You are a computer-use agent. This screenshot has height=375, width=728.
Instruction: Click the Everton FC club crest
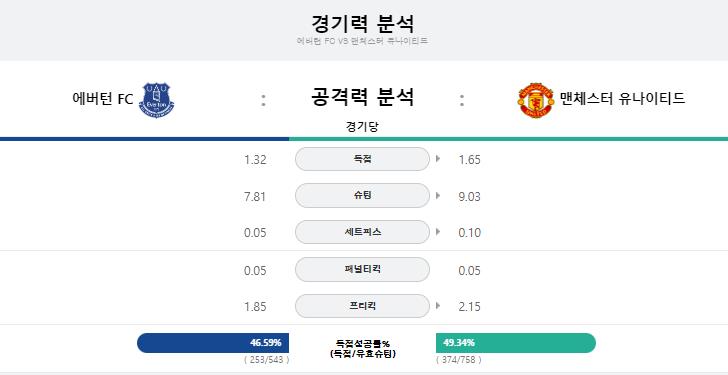point(156,100)
